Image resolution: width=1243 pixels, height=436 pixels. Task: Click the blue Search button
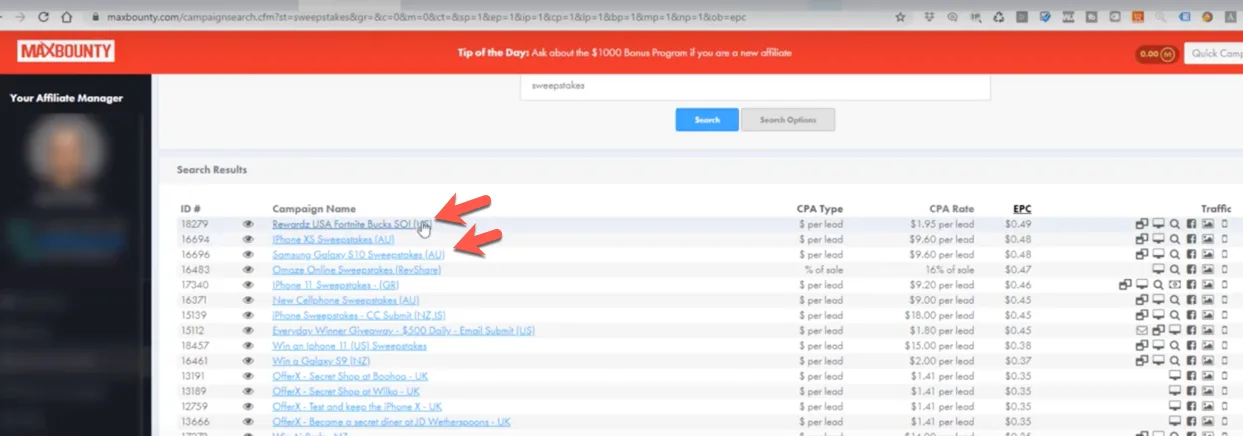point(706,120)
